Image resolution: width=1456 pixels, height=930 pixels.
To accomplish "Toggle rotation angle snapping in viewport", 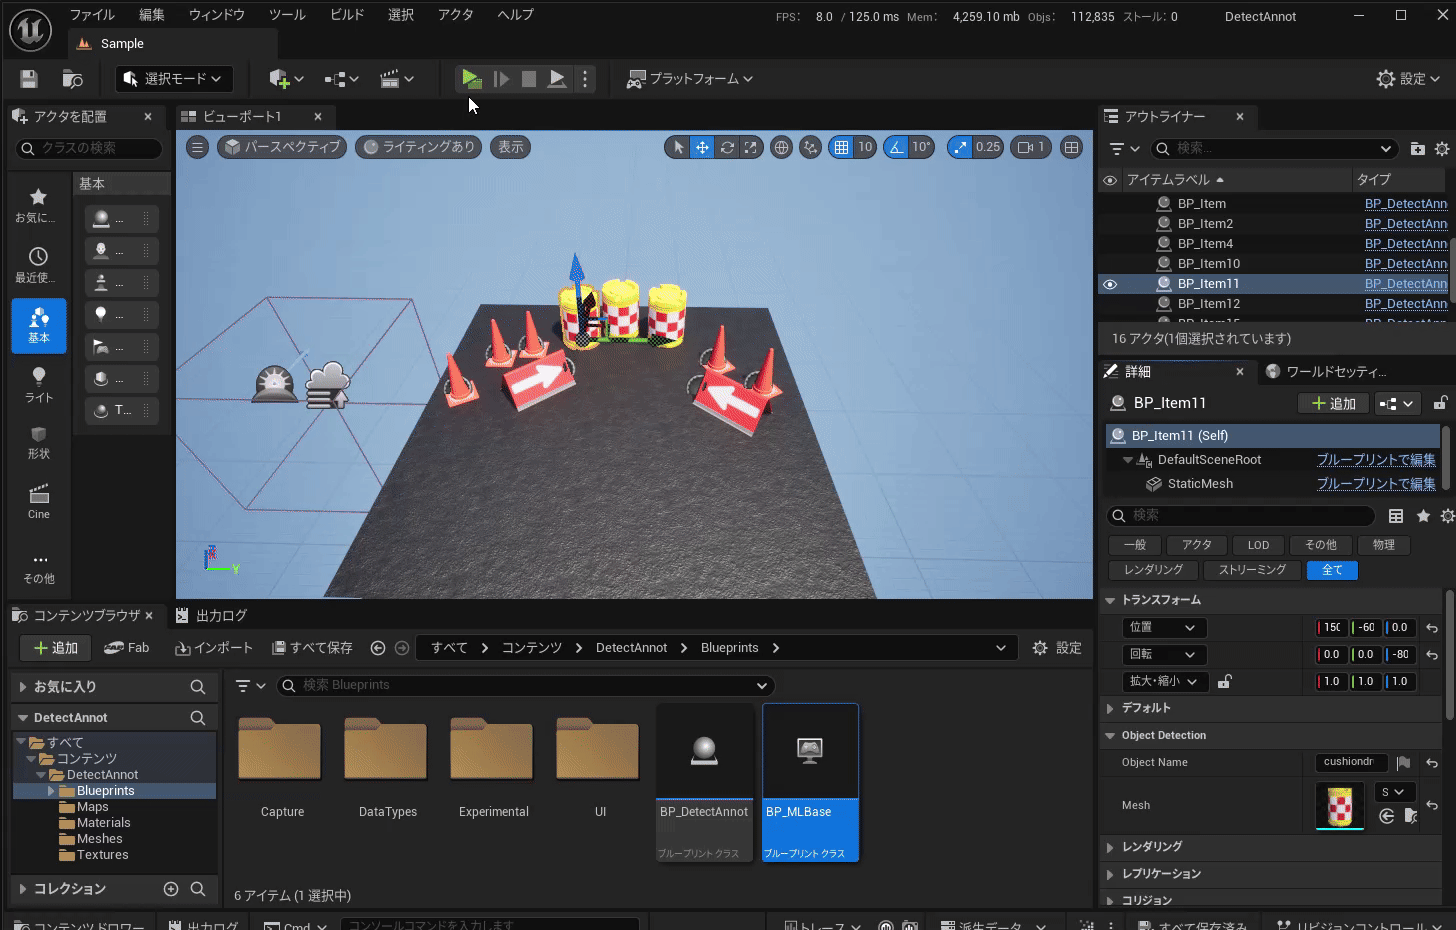I will [x=896, y=147].
